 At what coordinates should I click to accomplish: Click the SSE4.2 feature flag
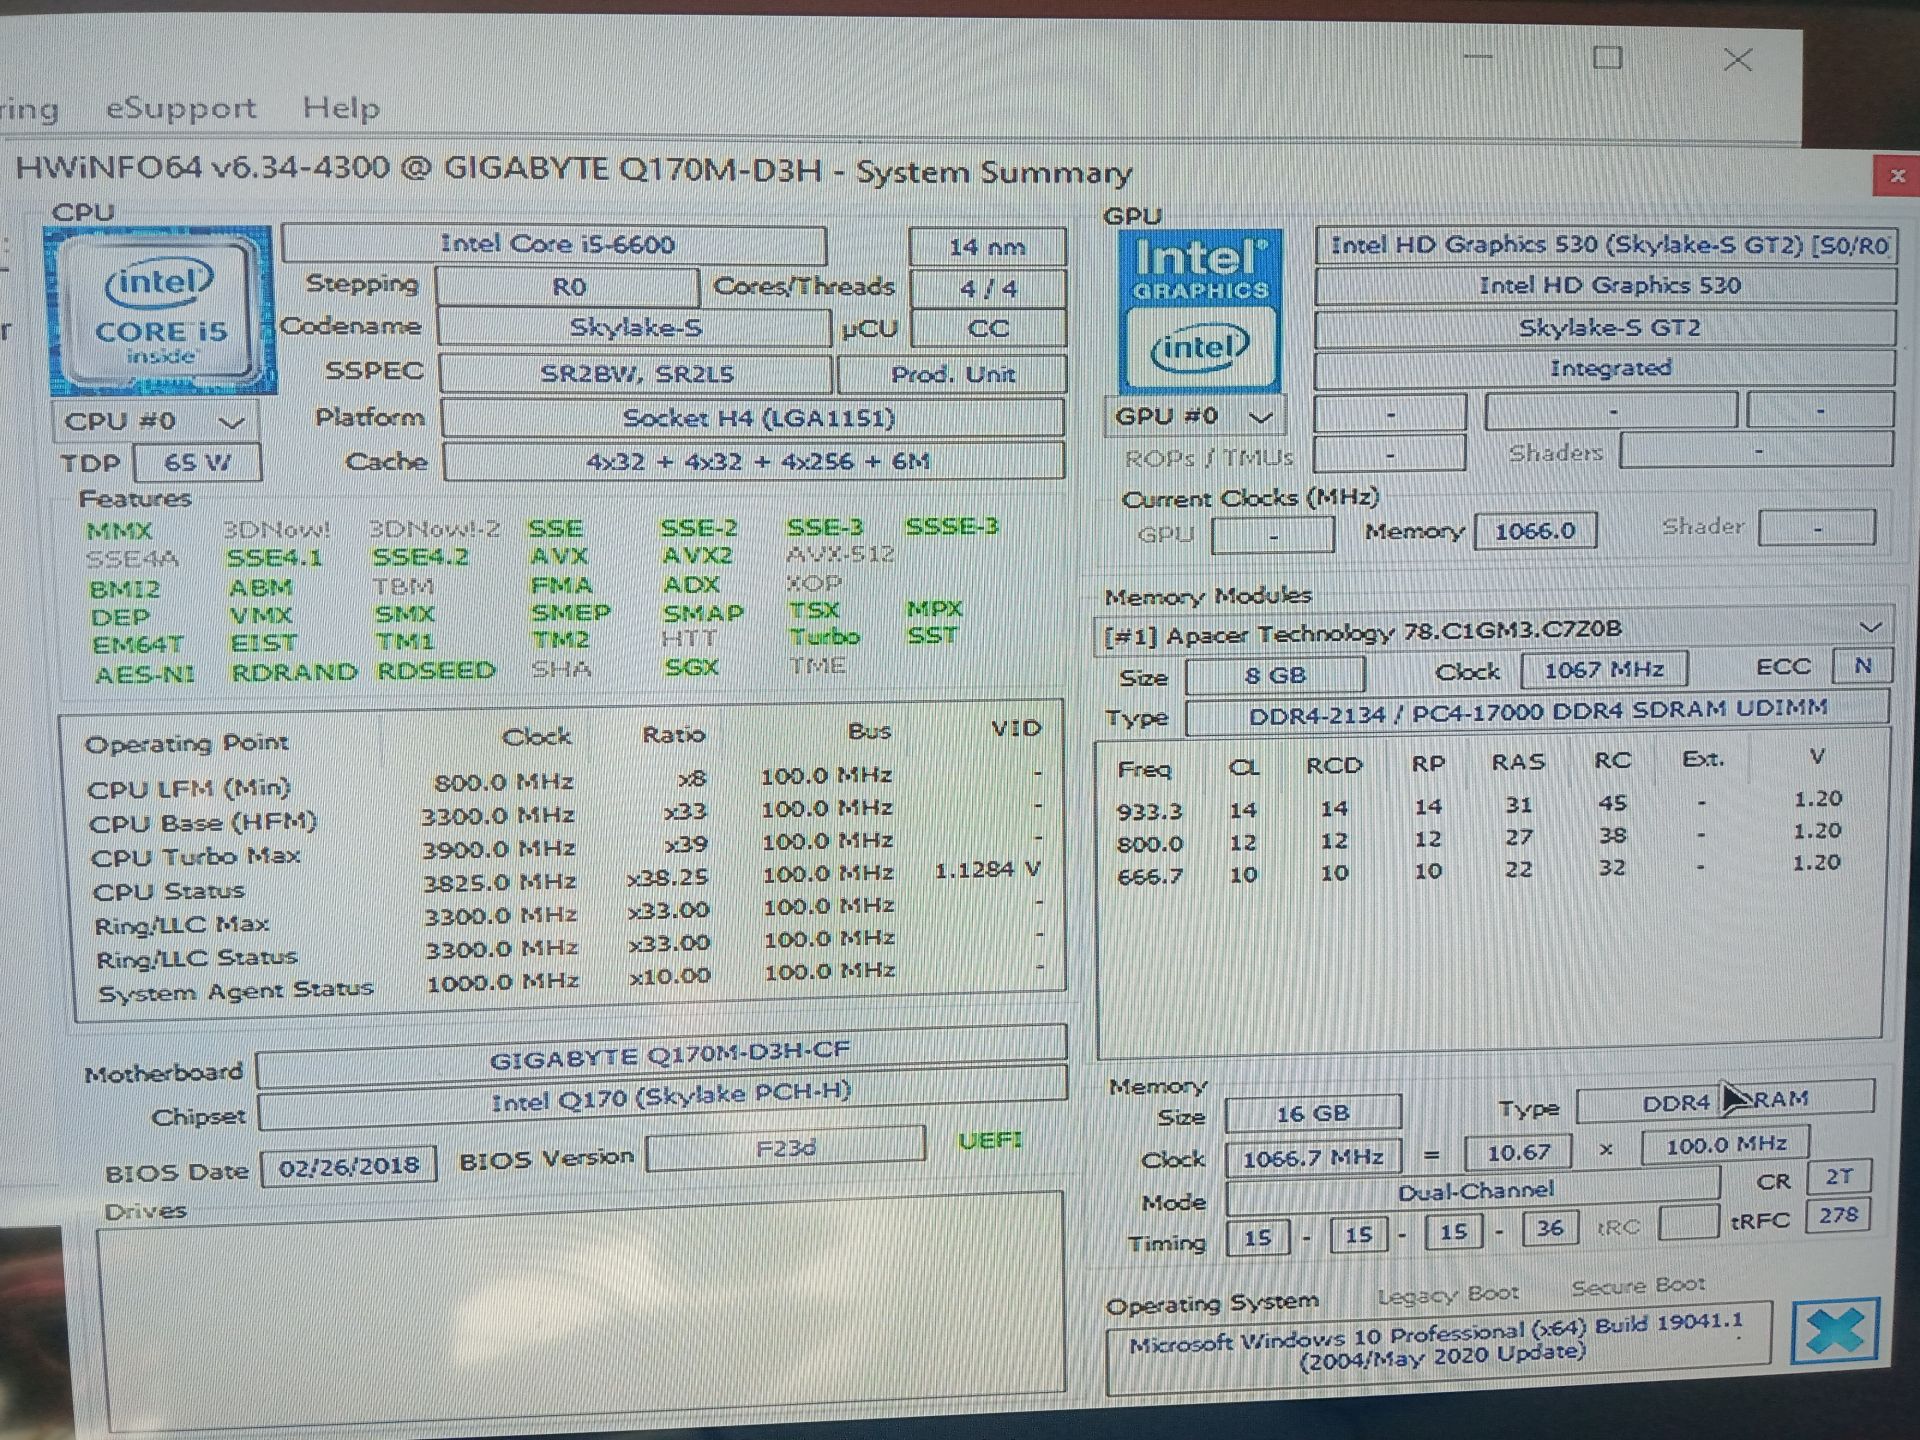tap(420, 557)
